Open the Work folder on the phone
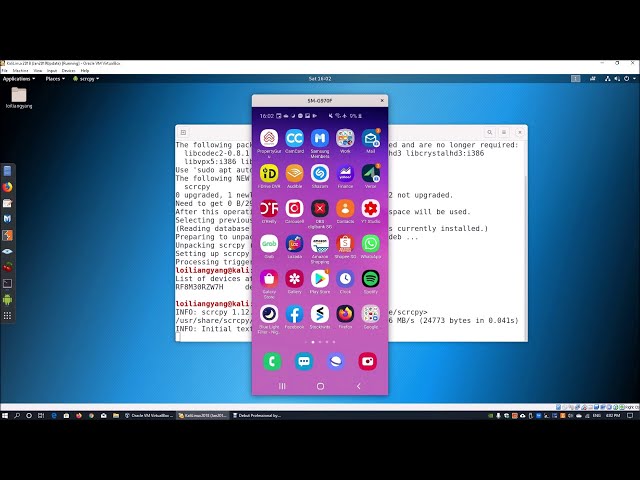The width and height of the screenshot is (640, 480). pyautogui.click(x=345, y=139)
